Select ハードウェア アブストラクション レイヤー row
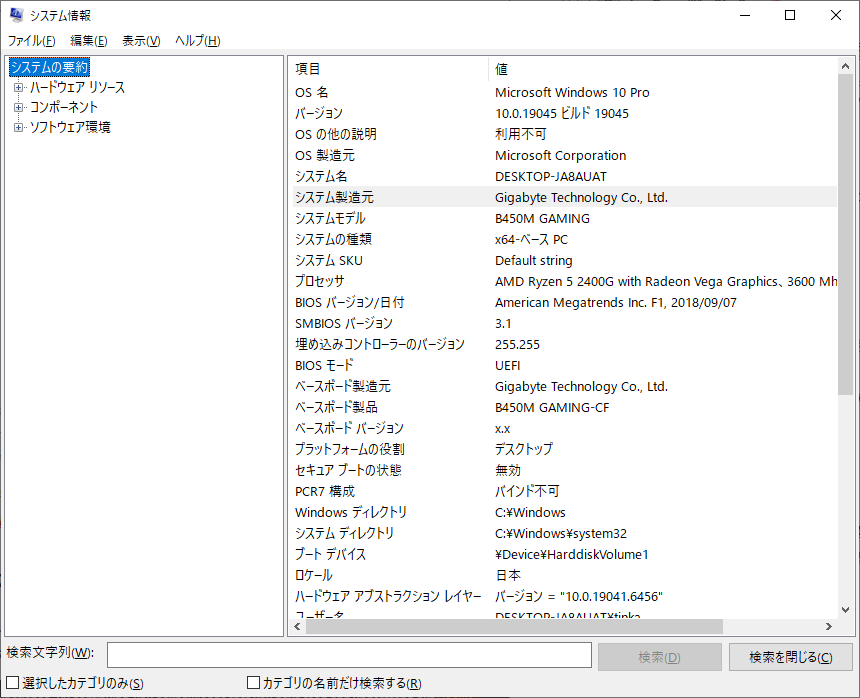 pyautogui.click(x=565, y=597)
